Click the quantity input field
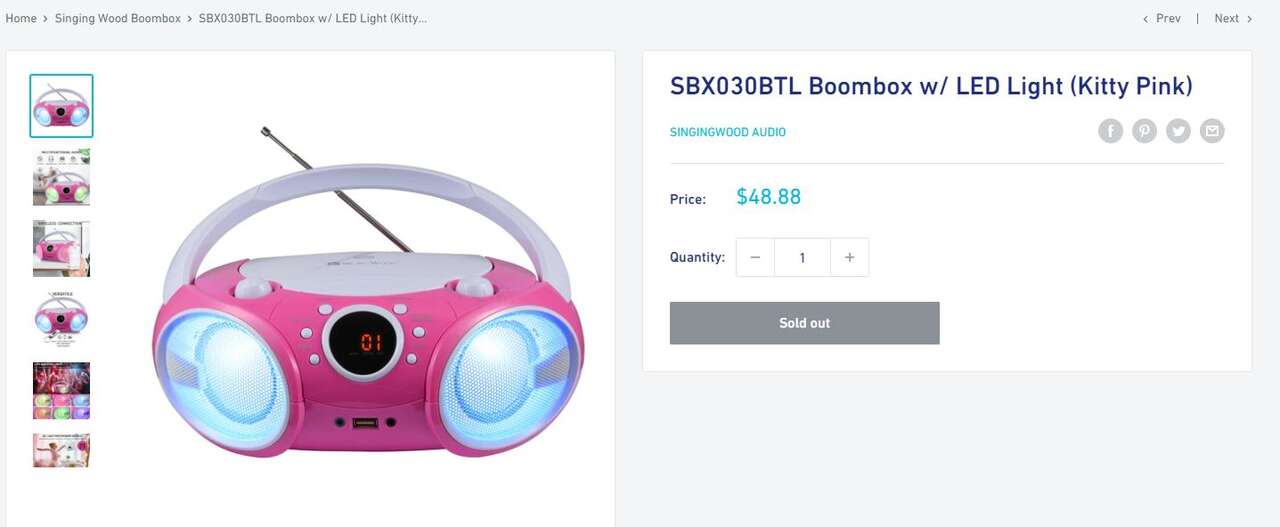This screenshot has width=1280, height=527. 802,257
